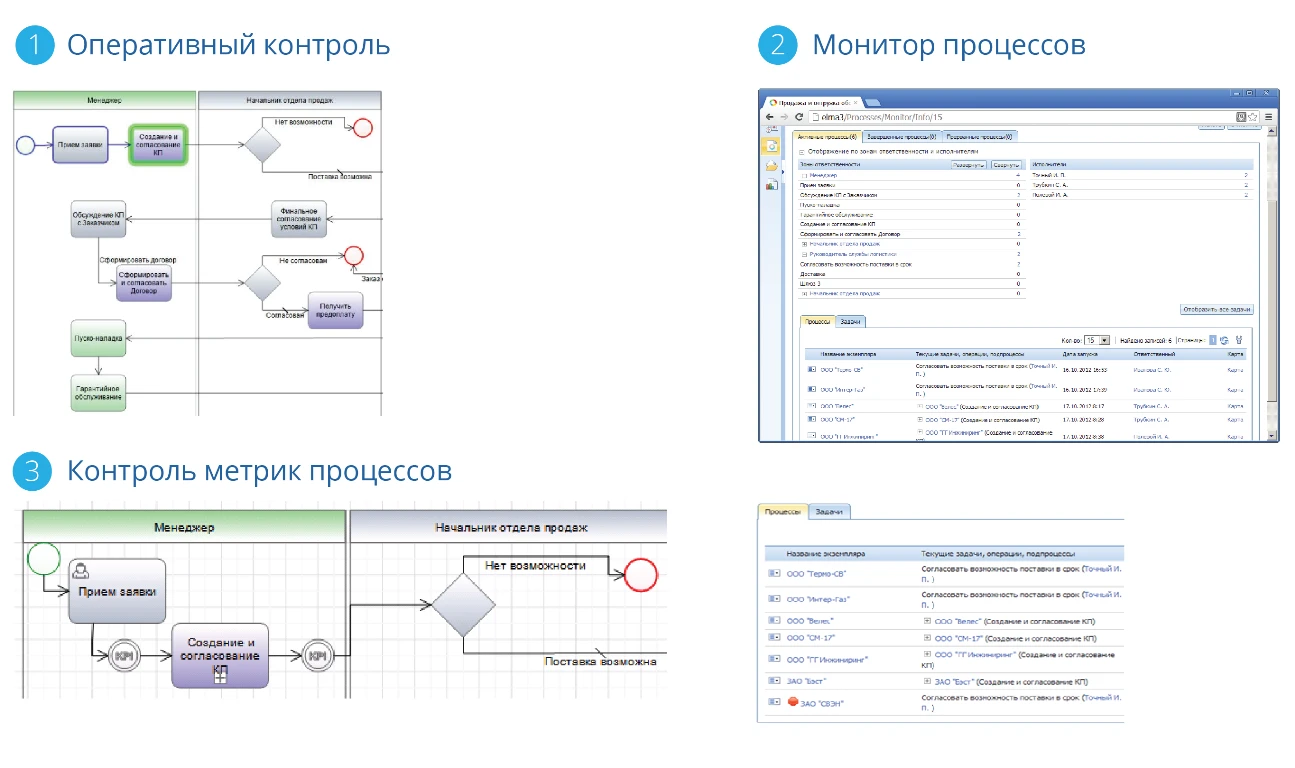
Task: Bookmark the page with the star icon
Action: (1252, 116)
